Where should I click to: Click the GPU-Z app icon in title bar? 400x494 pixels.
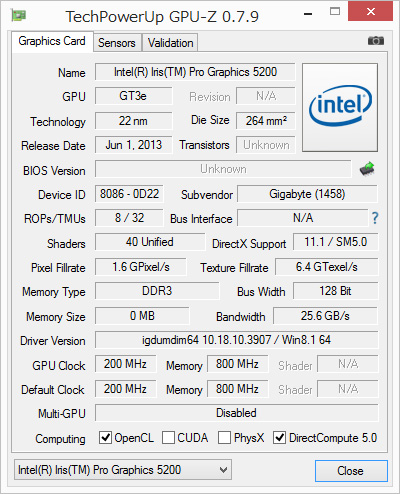19,15
